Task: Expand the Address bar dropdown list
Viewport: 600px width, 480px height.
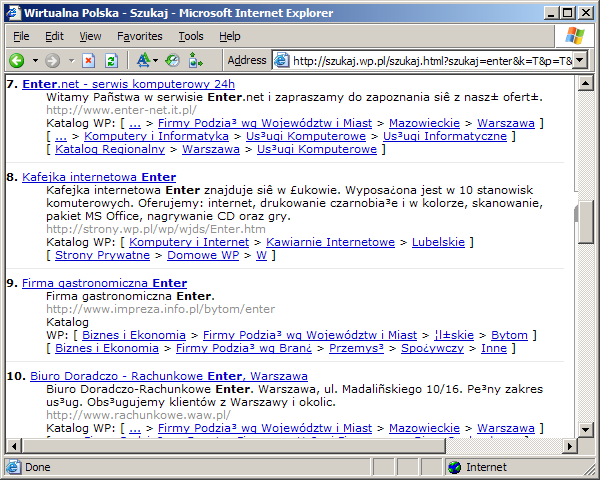Action: click(580, 60)
